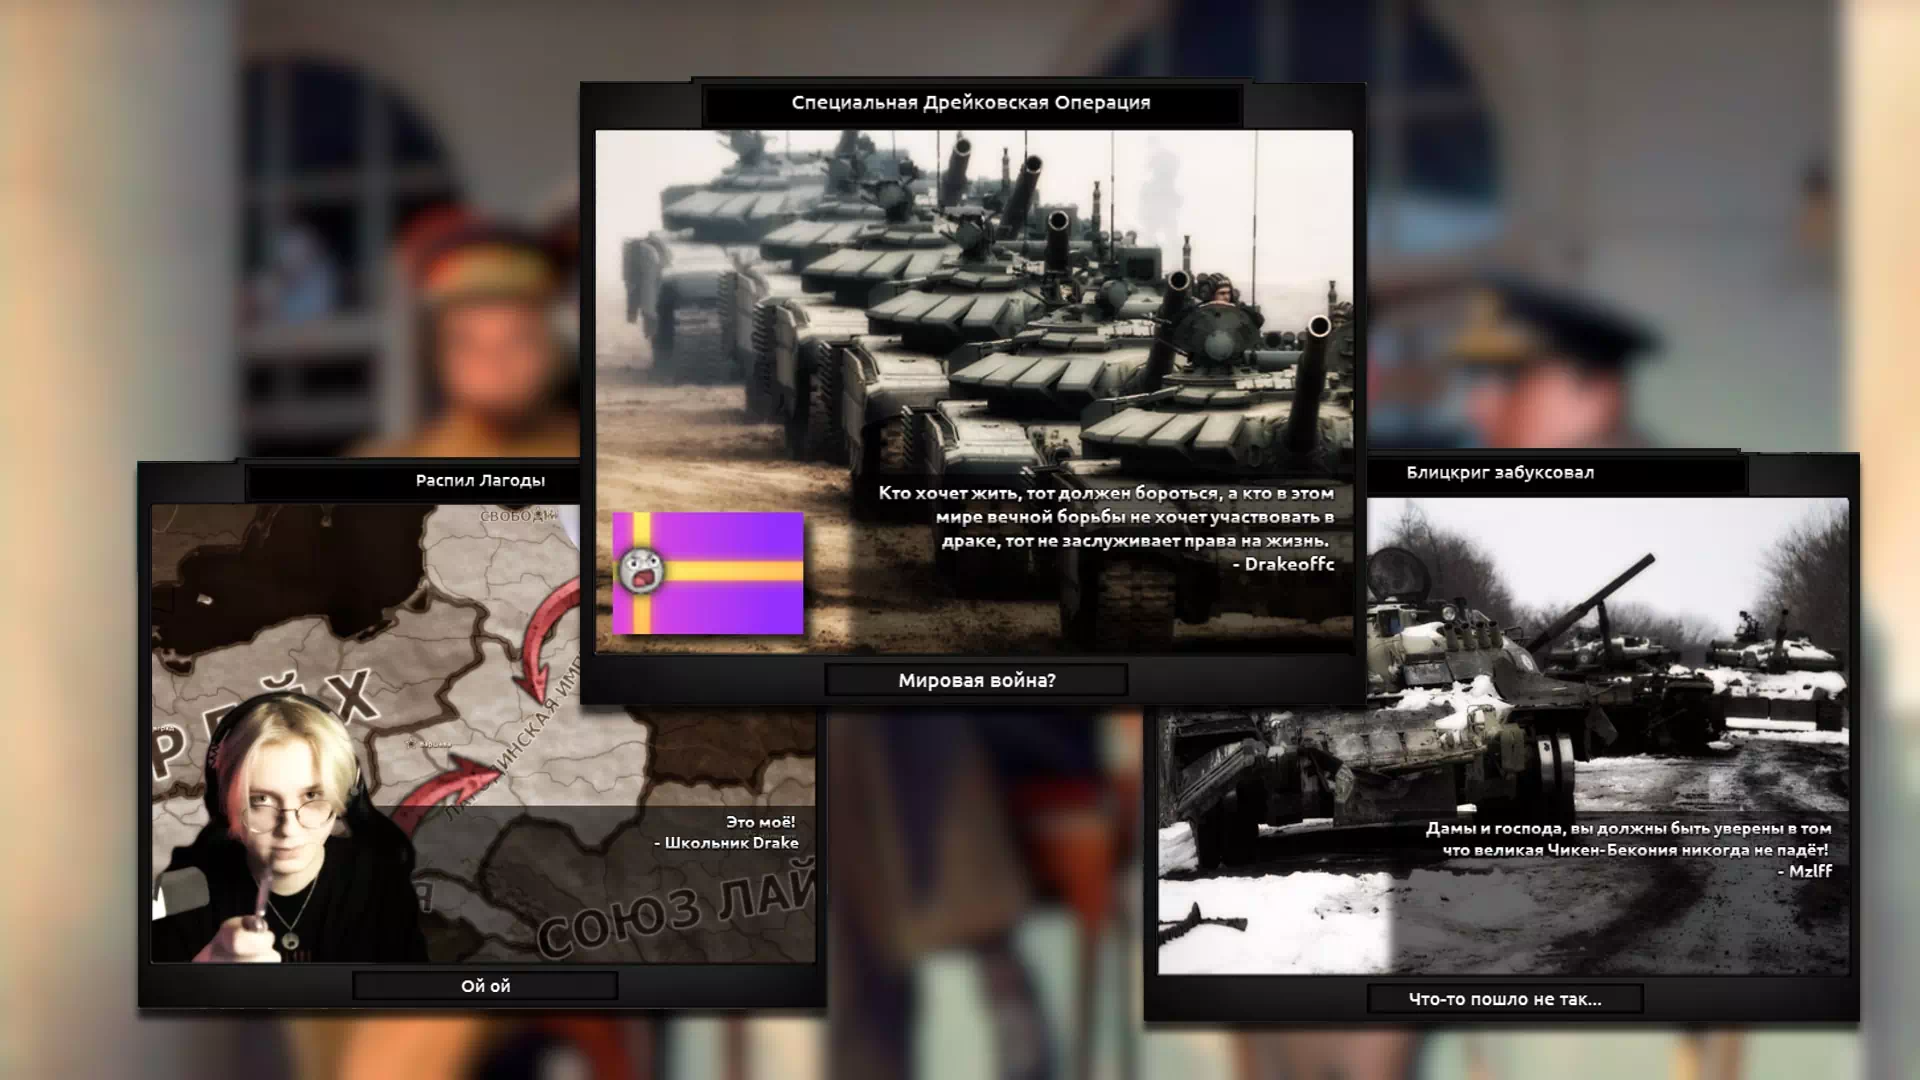
Task: Click the Mzlff Чикен-Бекония quote text
Action: (1628, 849)
